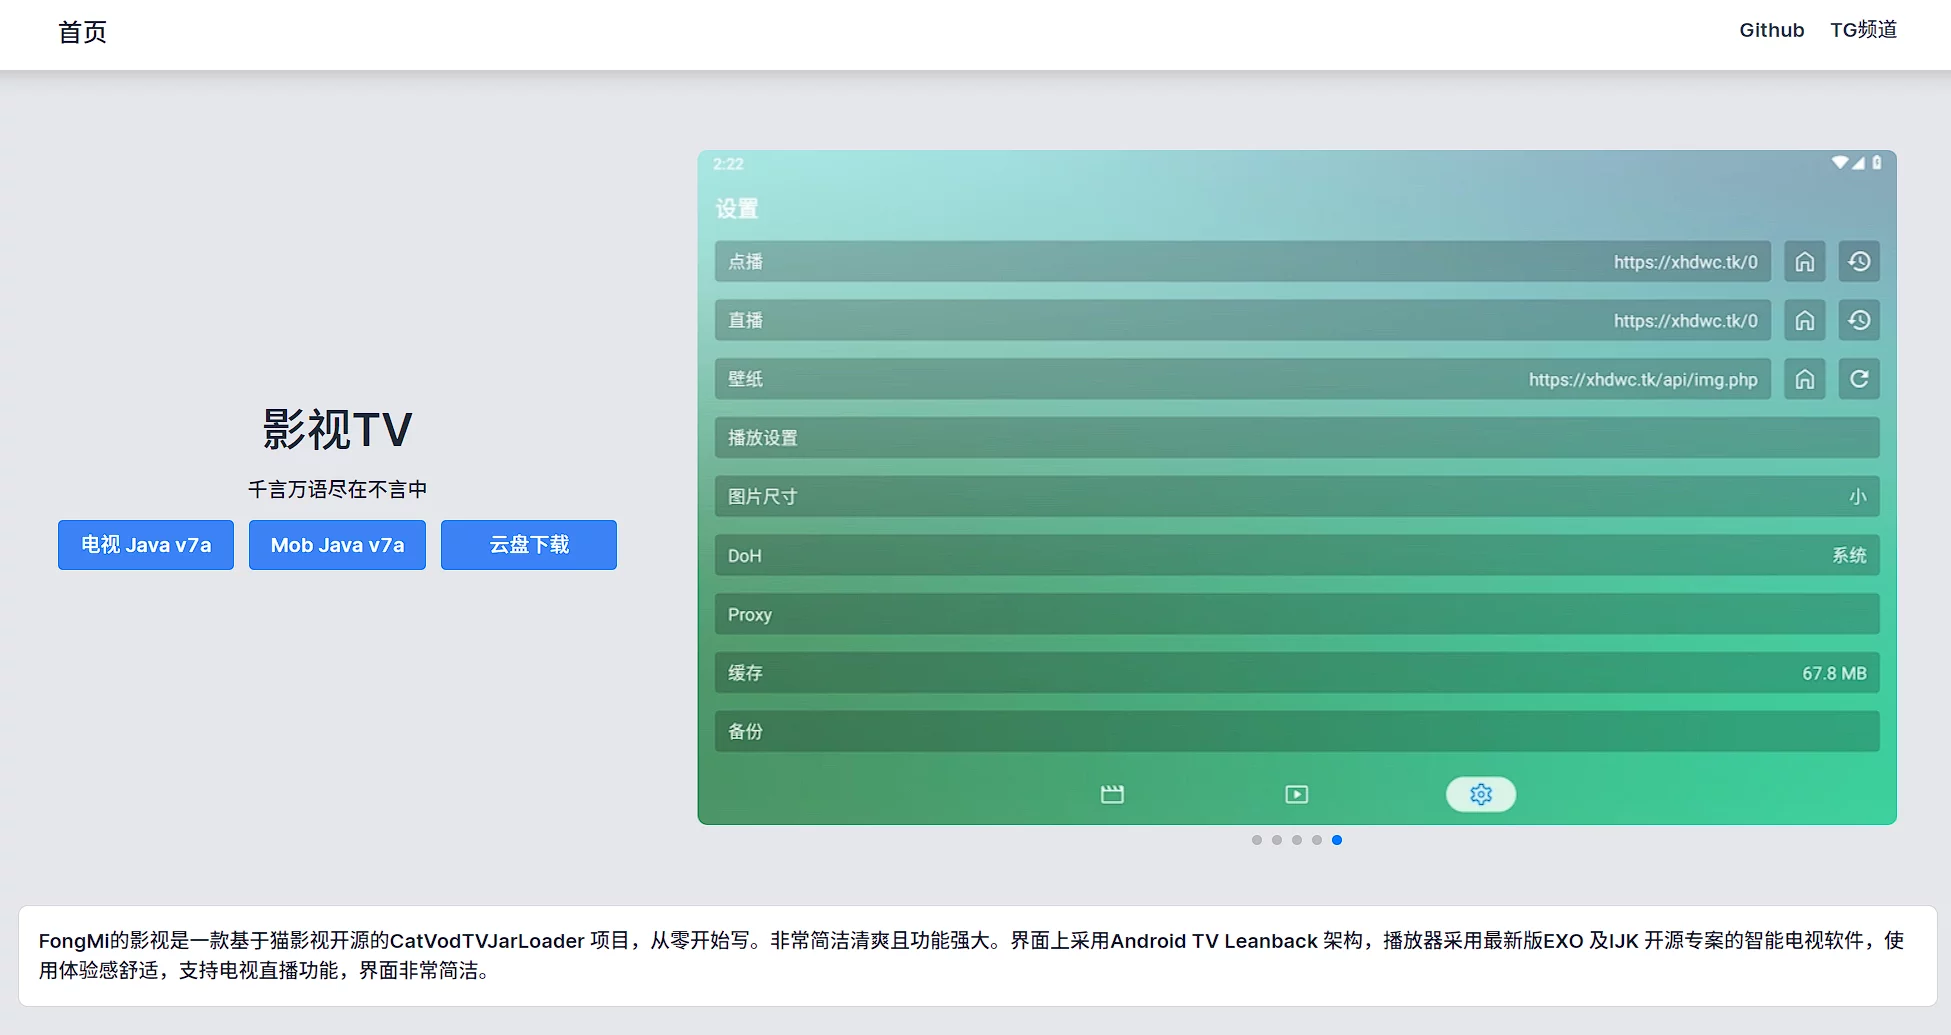Viewport: 1951px width, 1035px height.
Task: Open Github link in header
Action: tap(1771, 30)
